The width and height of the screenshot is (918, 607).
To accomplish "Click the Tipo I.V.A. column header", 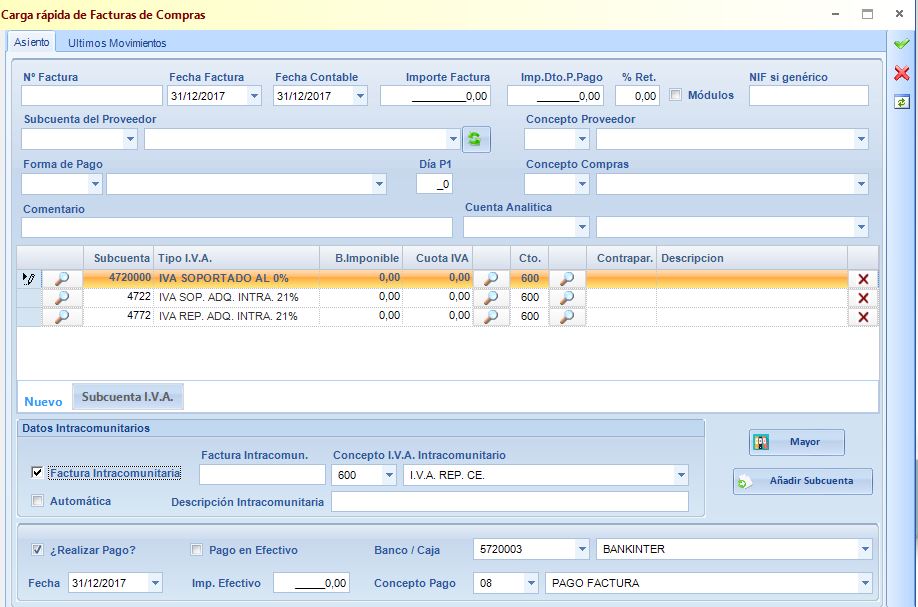I will pos(237,258).
